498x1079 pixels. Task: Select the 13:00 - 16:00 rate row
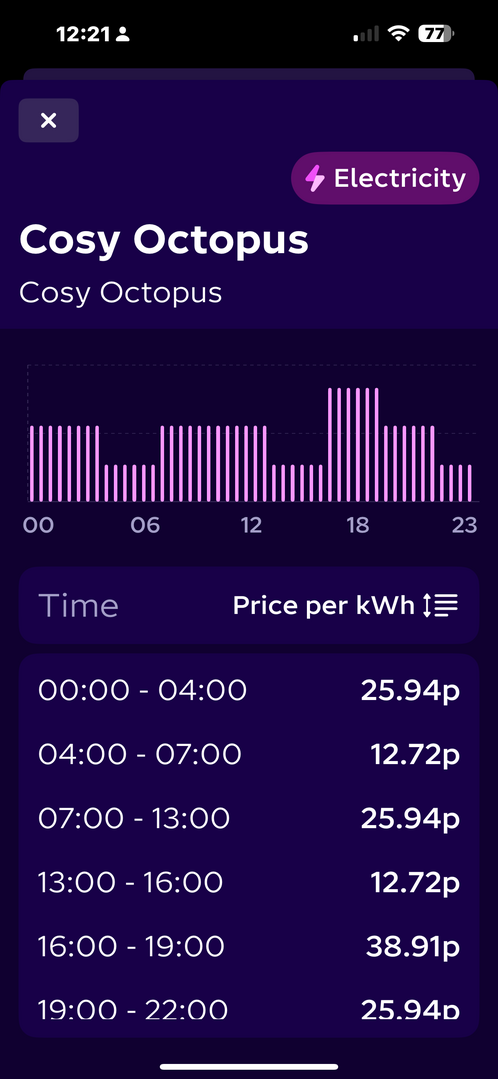(x=248, y=882)
